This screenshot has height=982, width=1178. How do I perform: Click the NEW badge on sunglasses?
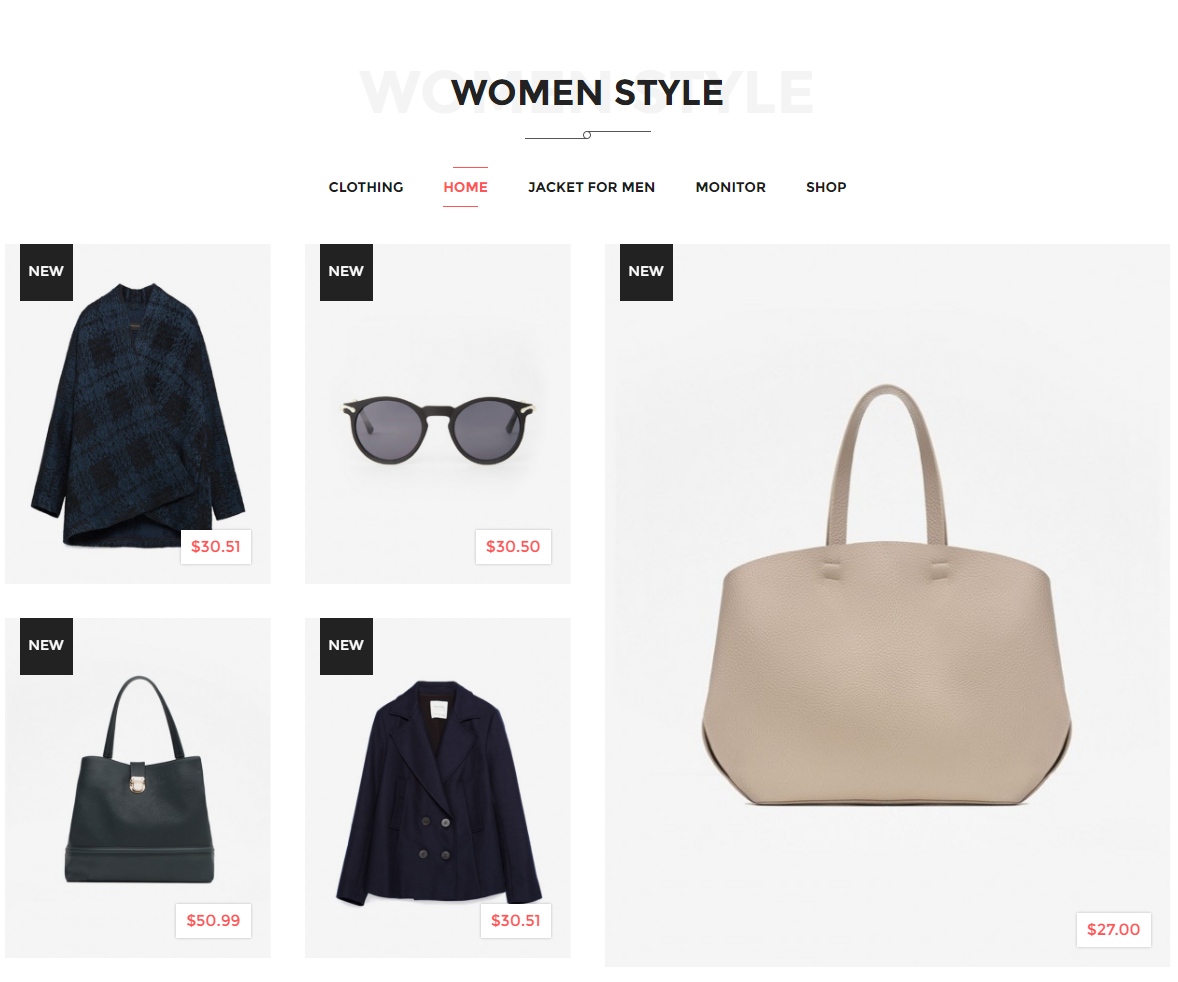pos(346,272)
